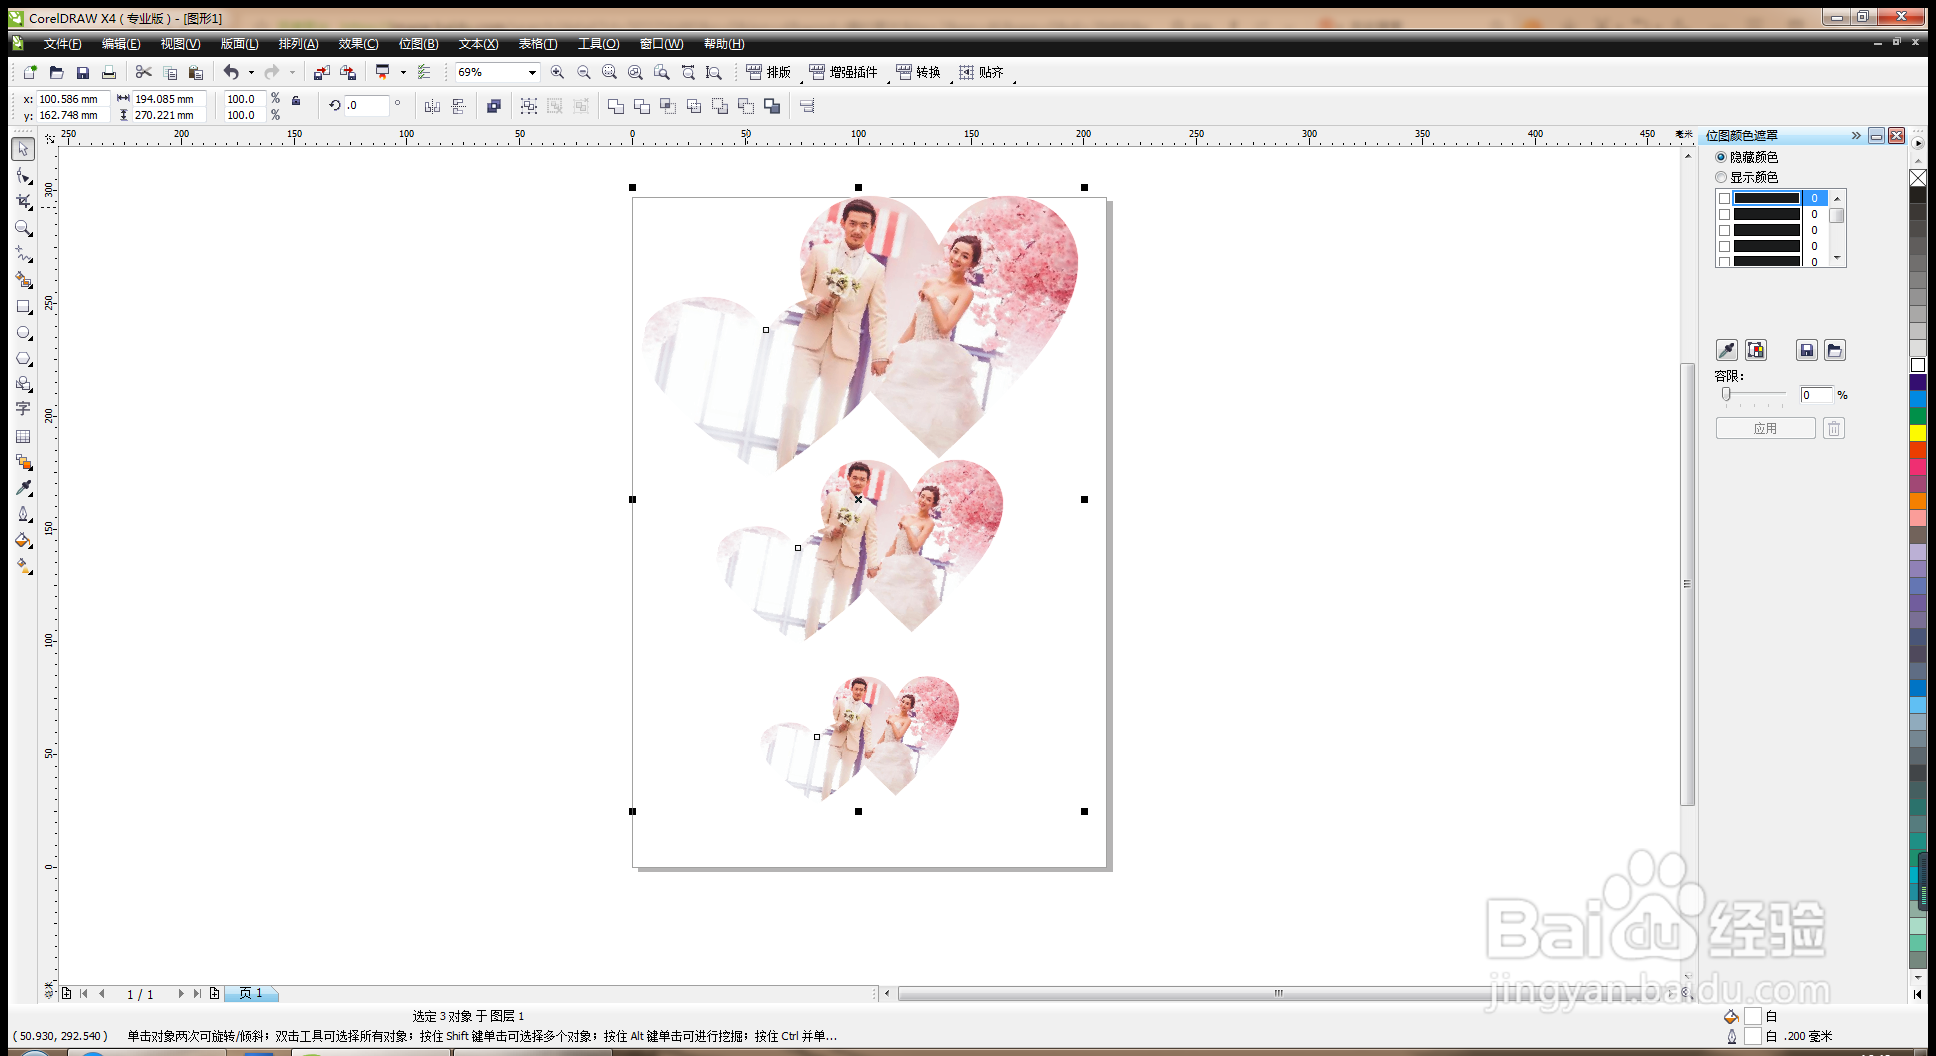Expand the undo history dropdown arrow
The width and height of the screenshot is (1936, 1056).
pyautogui.click(x=251, y=72)
